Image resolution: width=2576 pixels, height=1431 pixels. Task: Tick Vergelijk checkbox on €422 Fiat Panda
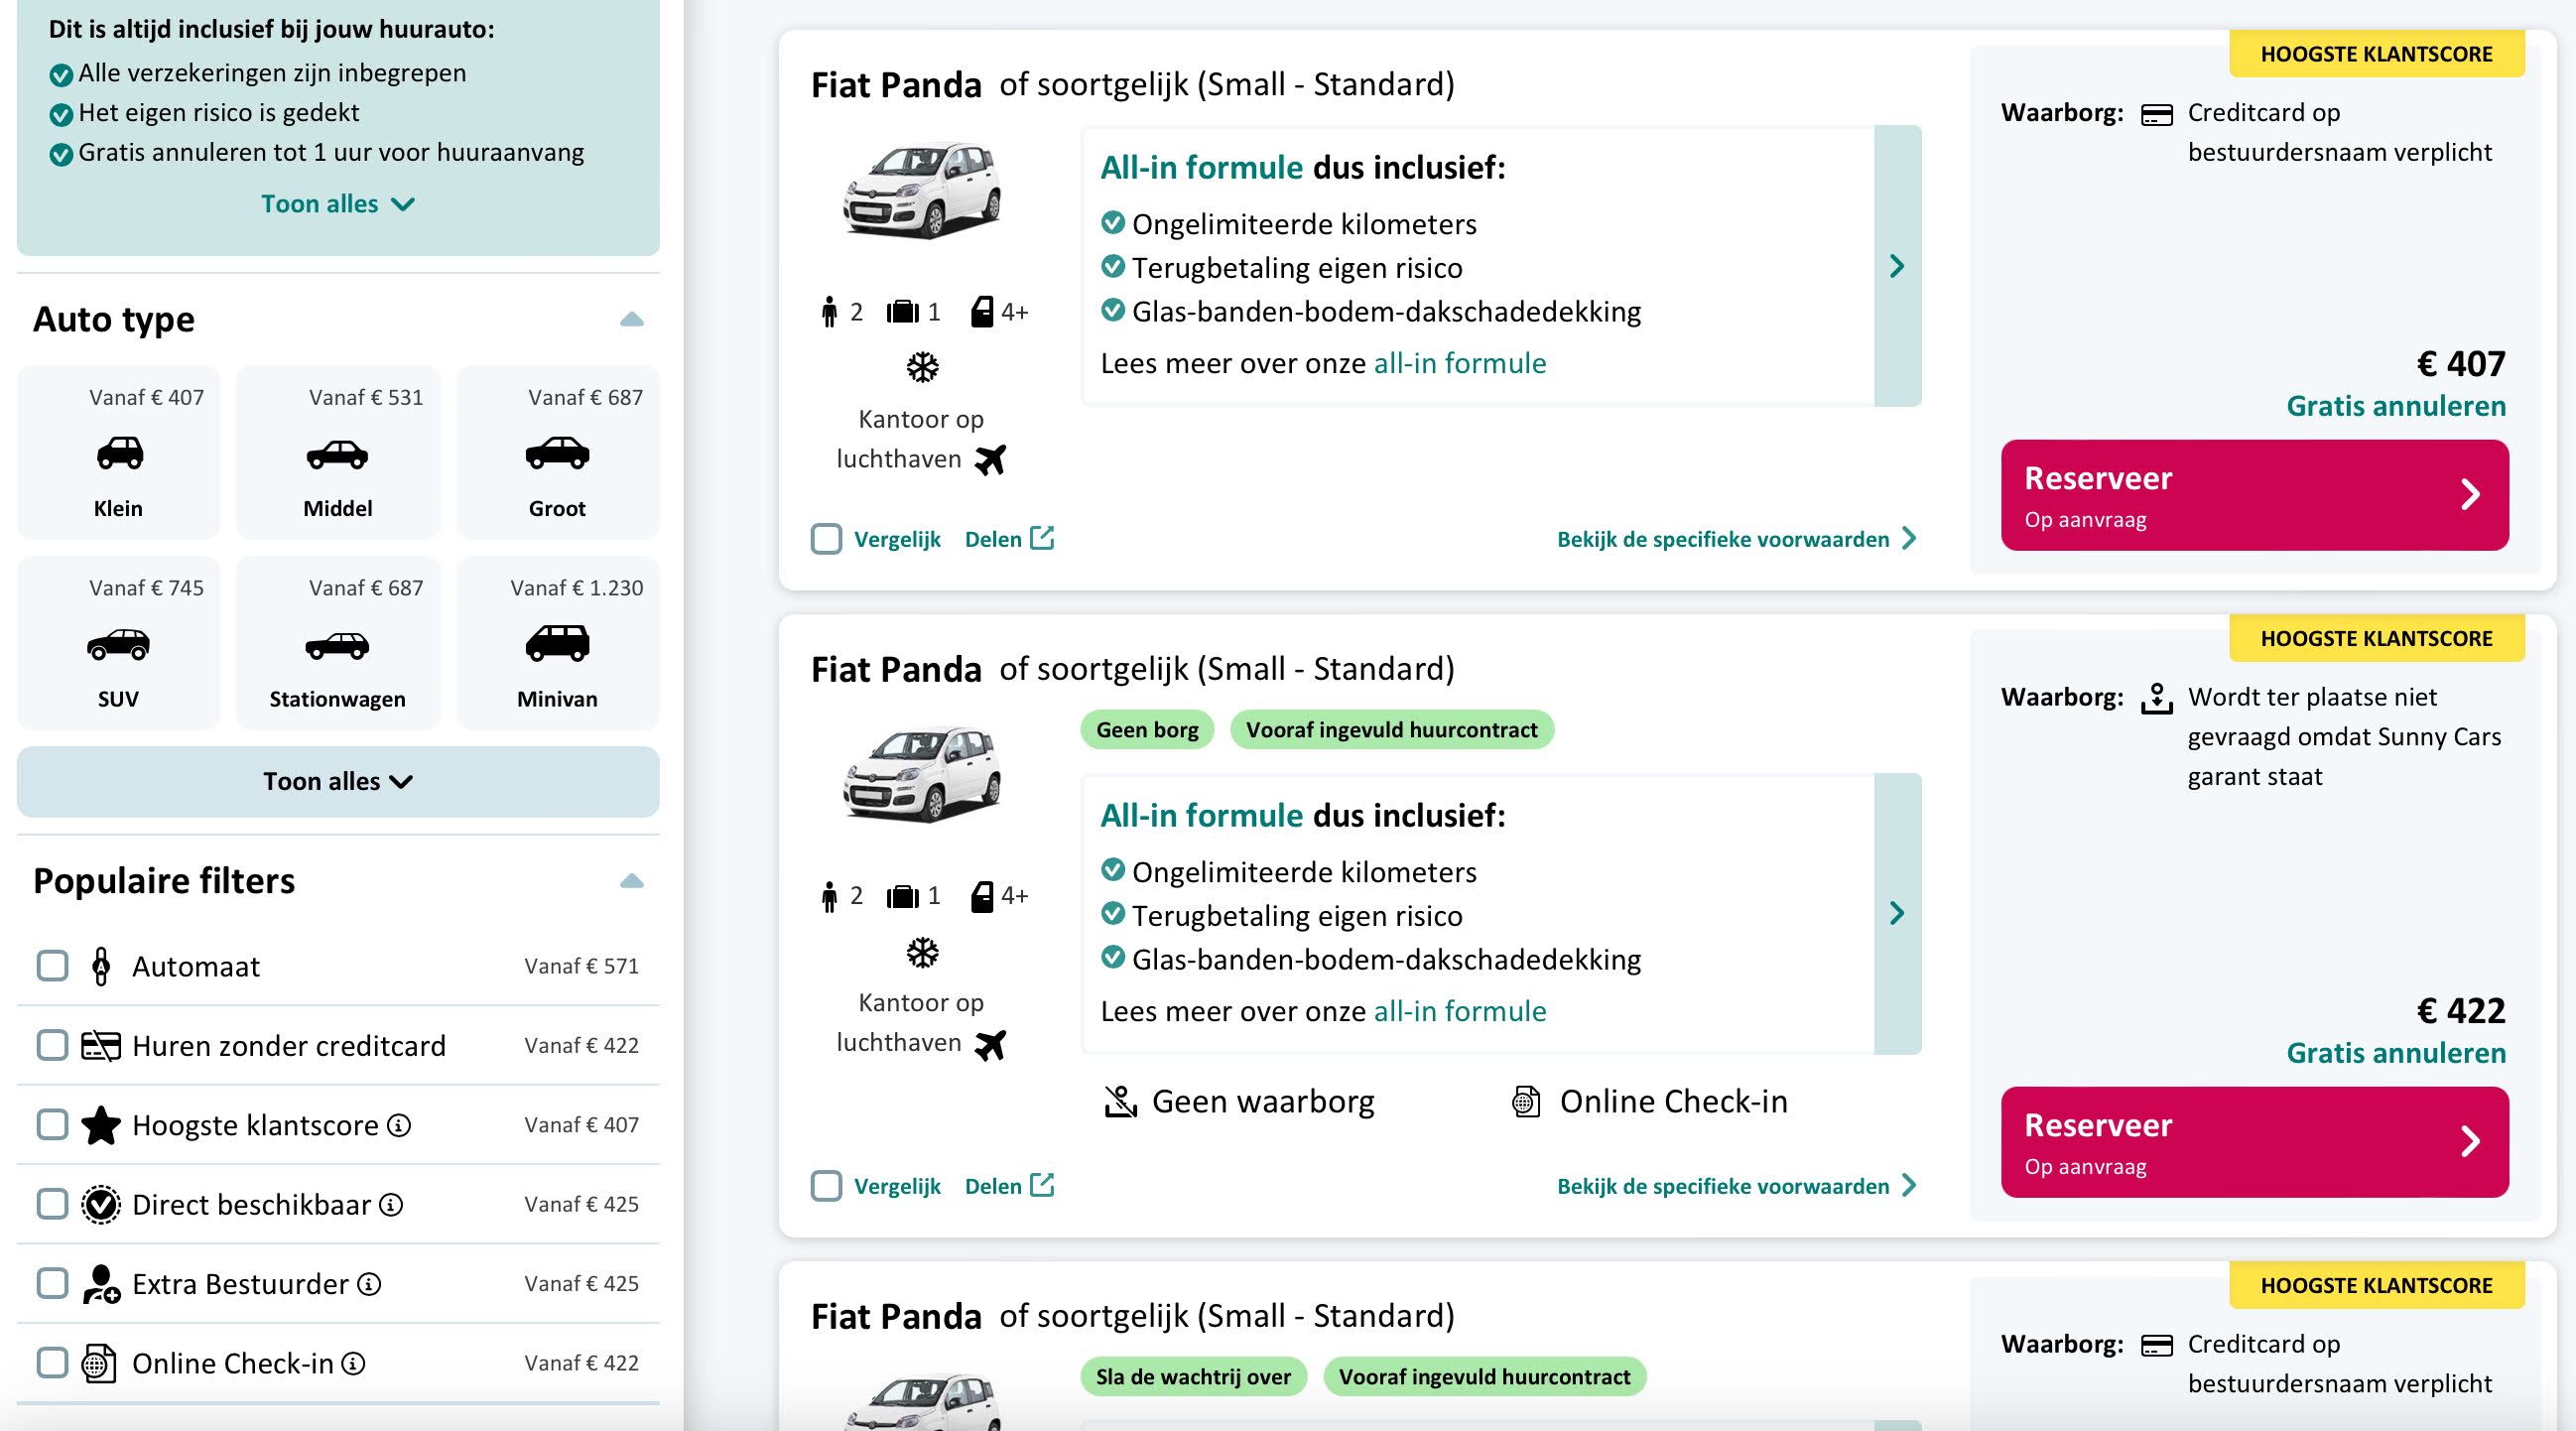pos(826,1186)
